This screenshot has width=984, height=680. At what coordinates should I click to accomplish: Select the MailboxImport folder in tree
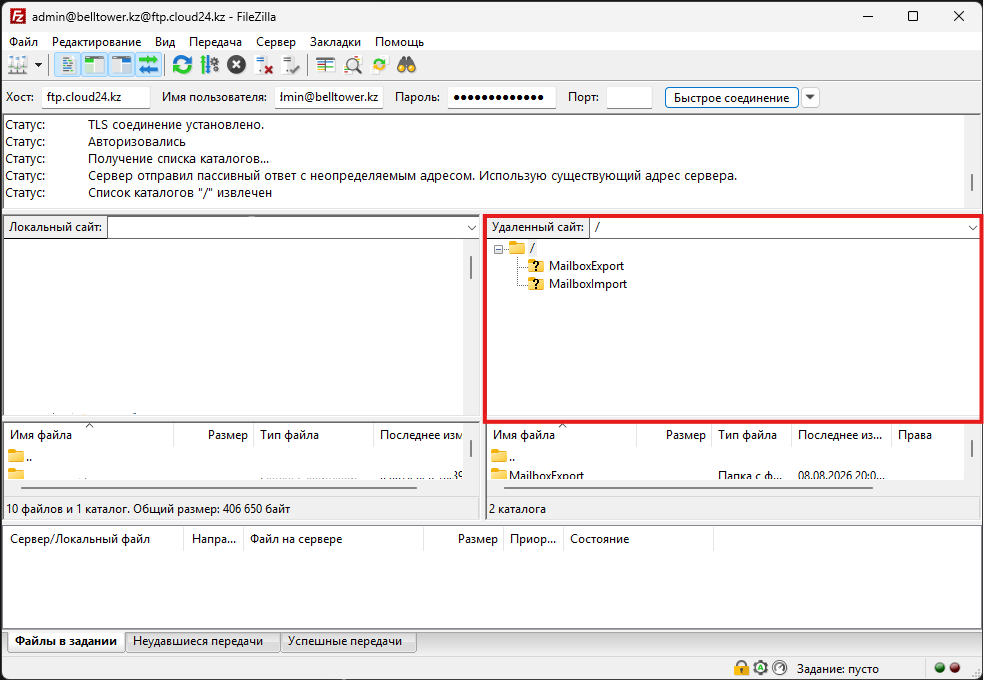tap(587, 284)
